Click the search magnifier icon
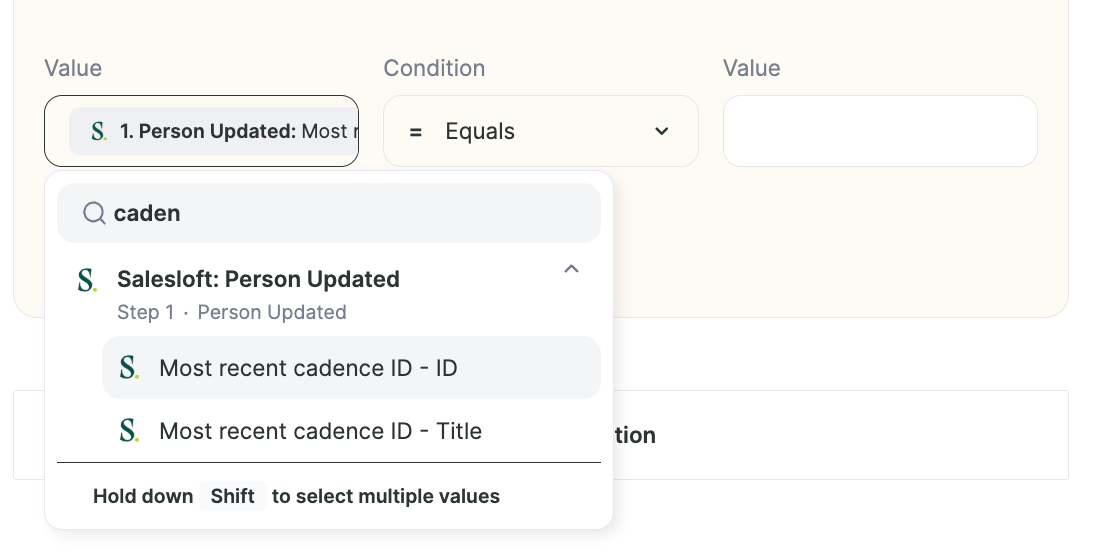The height and width of the screenshot is (560, 1104). pos(94,213)
